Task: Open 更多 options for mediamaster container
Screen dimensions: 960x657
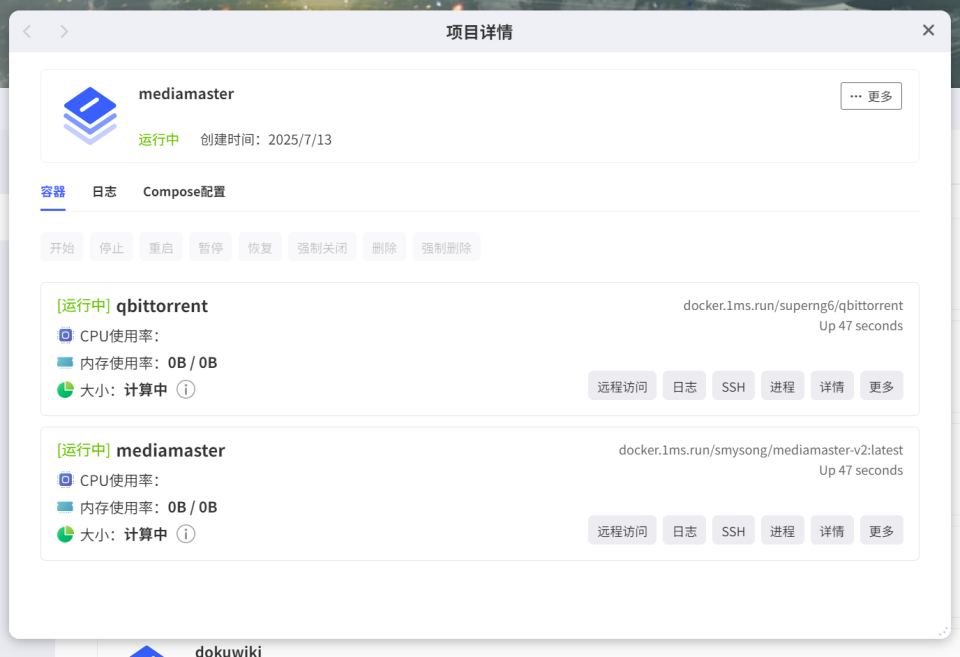Action: click(x=881, y=531)
